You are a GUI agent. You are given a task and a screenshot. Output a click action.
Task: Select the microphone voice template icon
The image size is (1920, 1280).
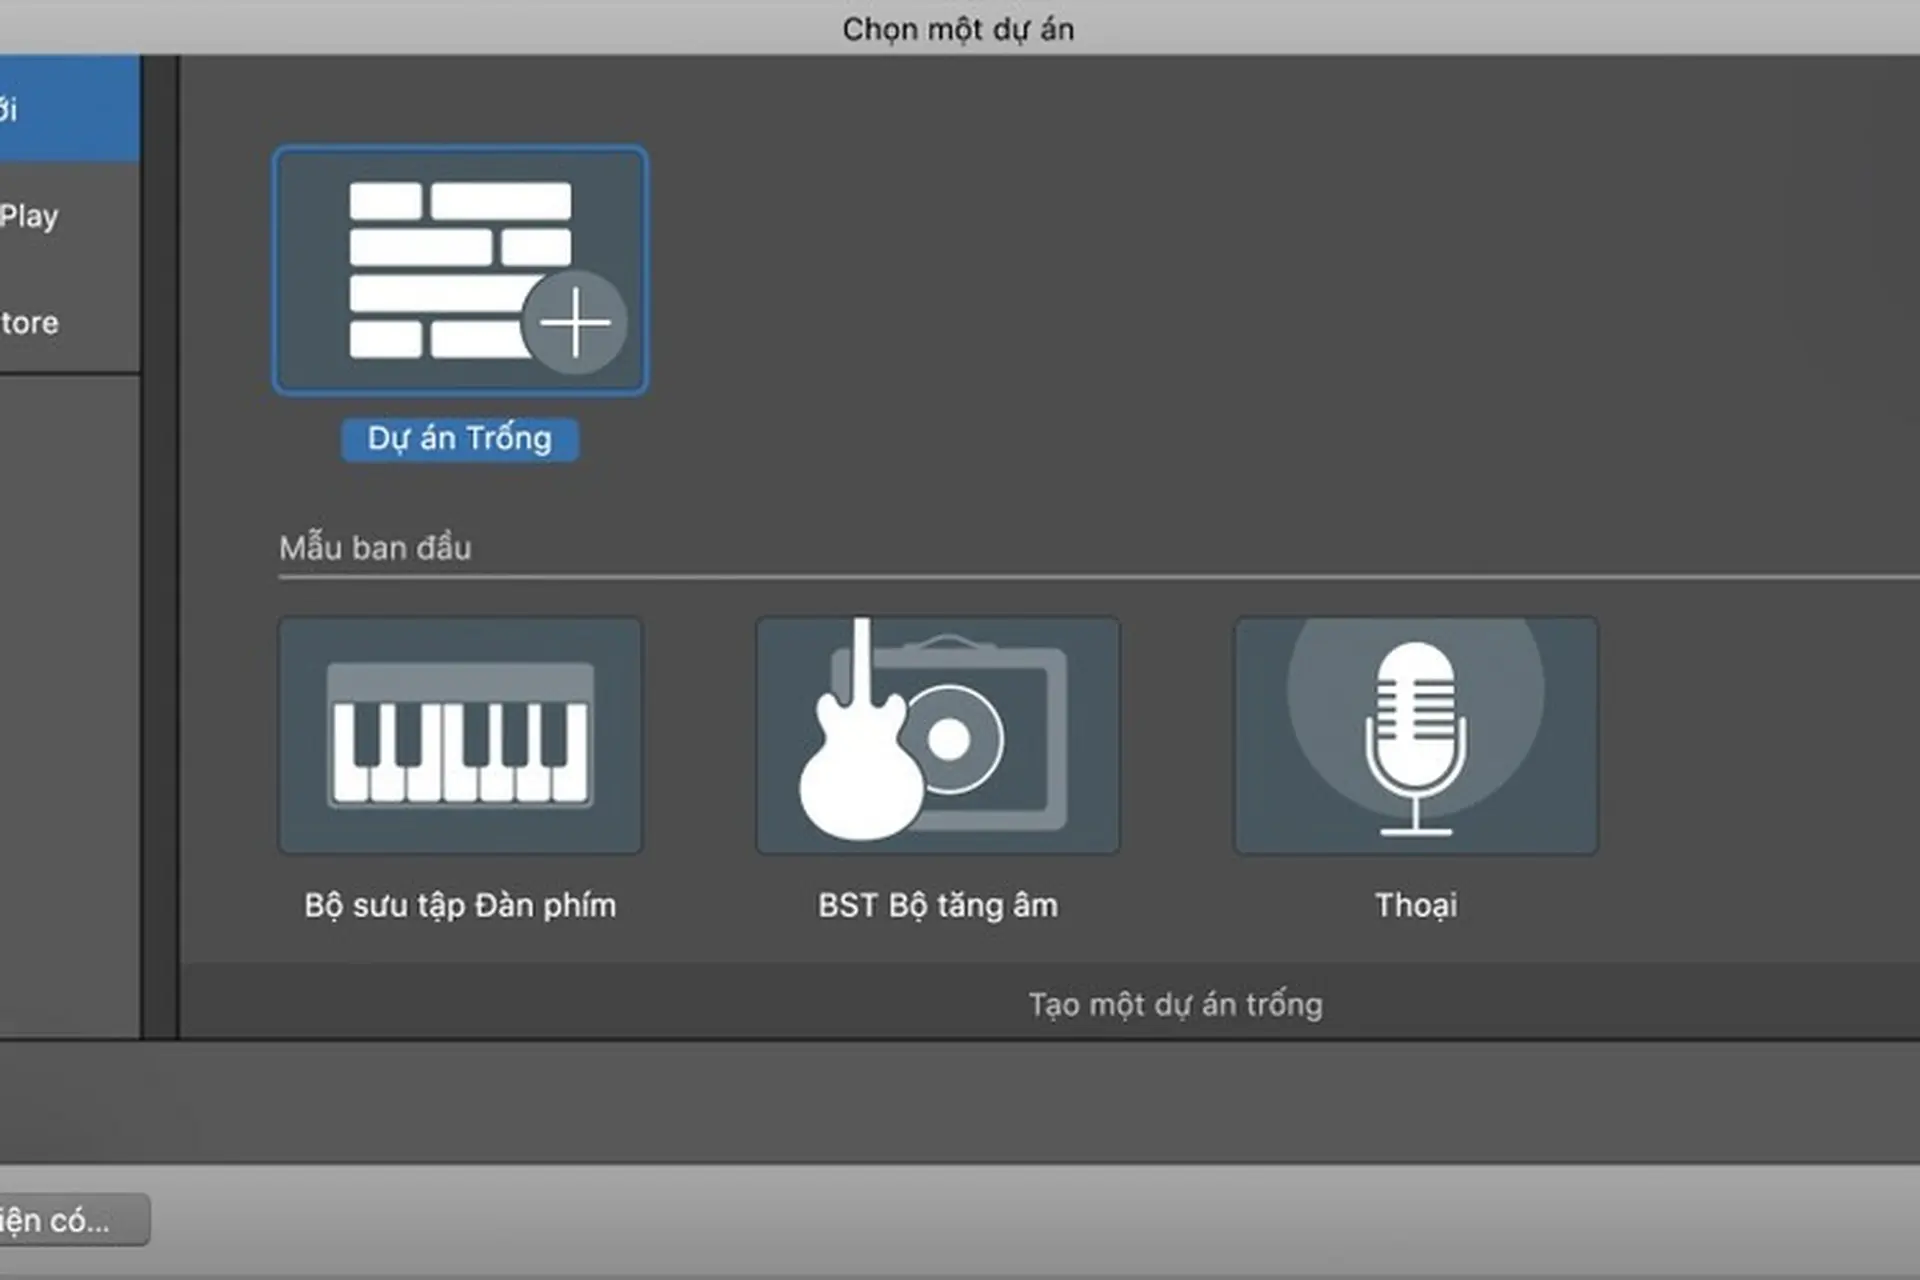[1416, 735]
